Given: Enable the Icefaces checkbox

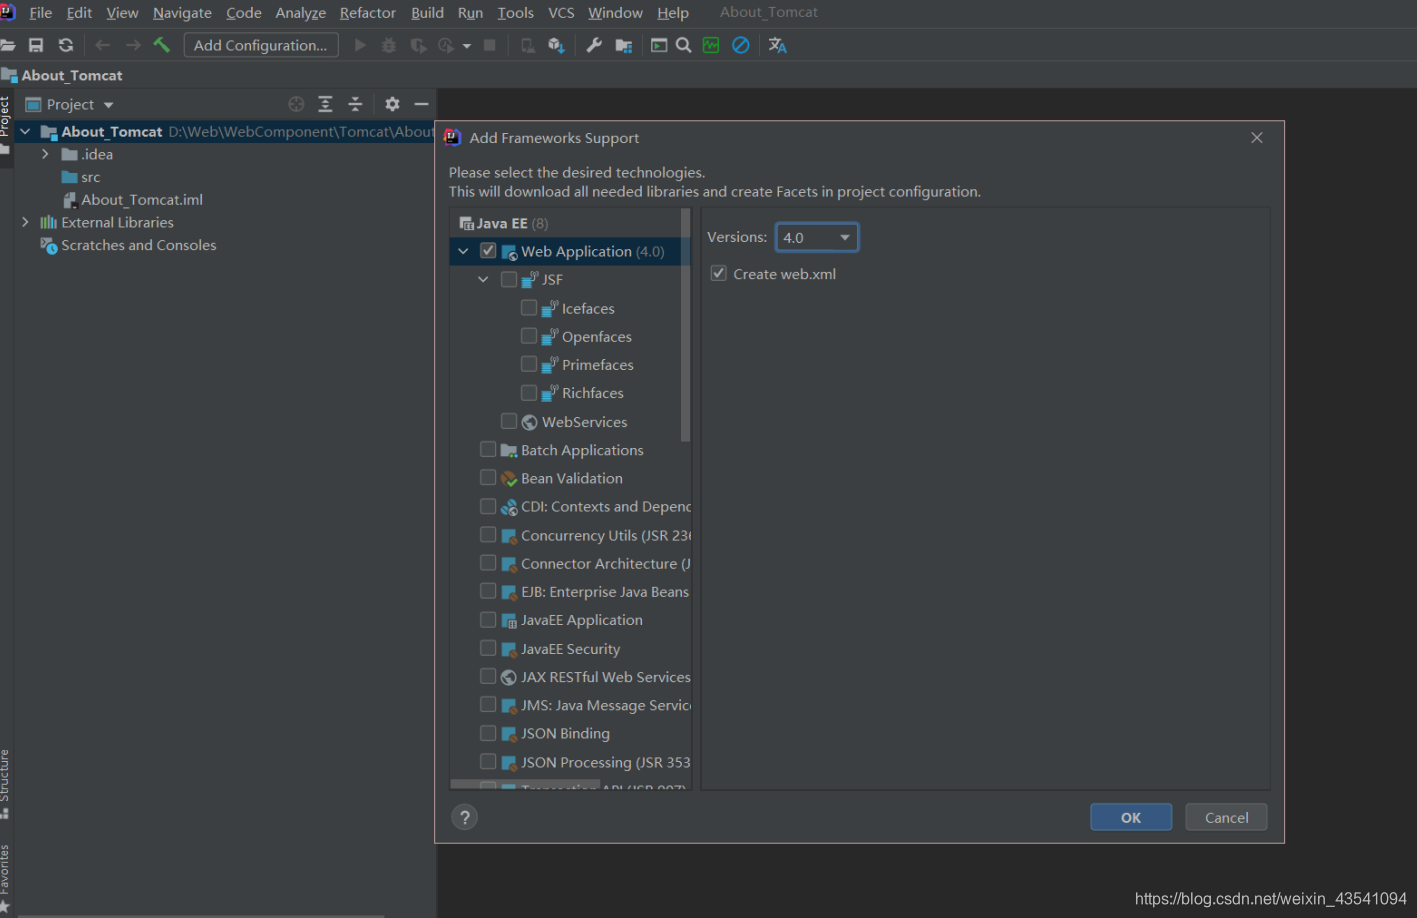Looking at the screenshot, I should coord(529,307).
